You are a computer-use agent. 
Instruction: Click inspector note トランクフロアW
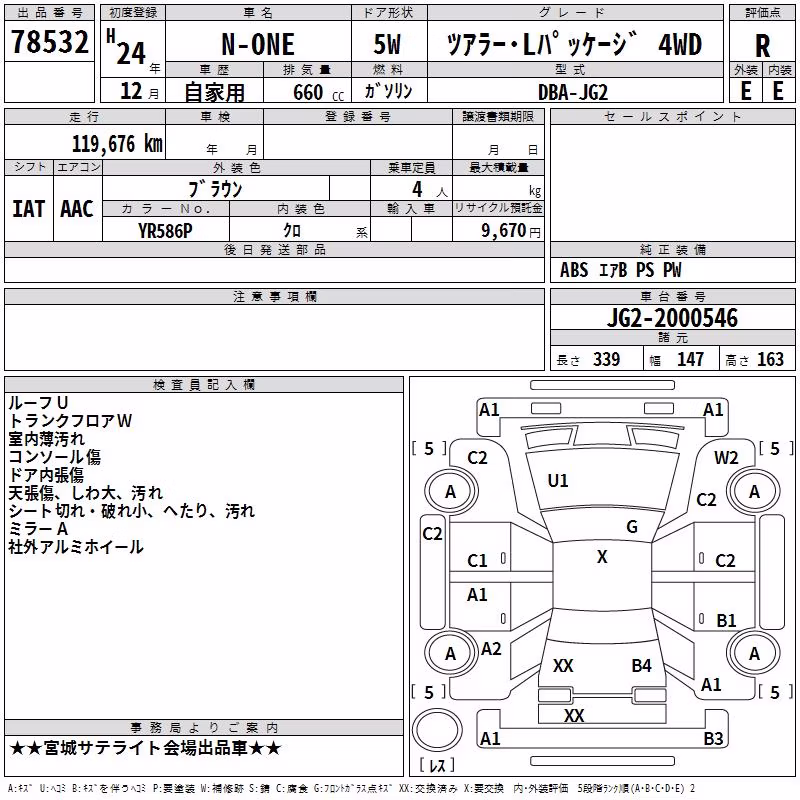pyautogui.click(x=70, y=421)
